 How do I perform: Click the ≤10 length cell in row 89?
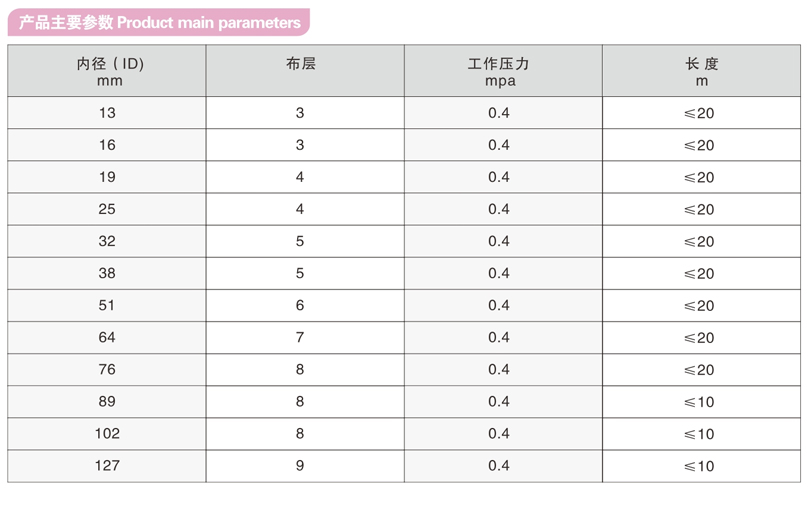pyautogui.click(x=699, y=401)
